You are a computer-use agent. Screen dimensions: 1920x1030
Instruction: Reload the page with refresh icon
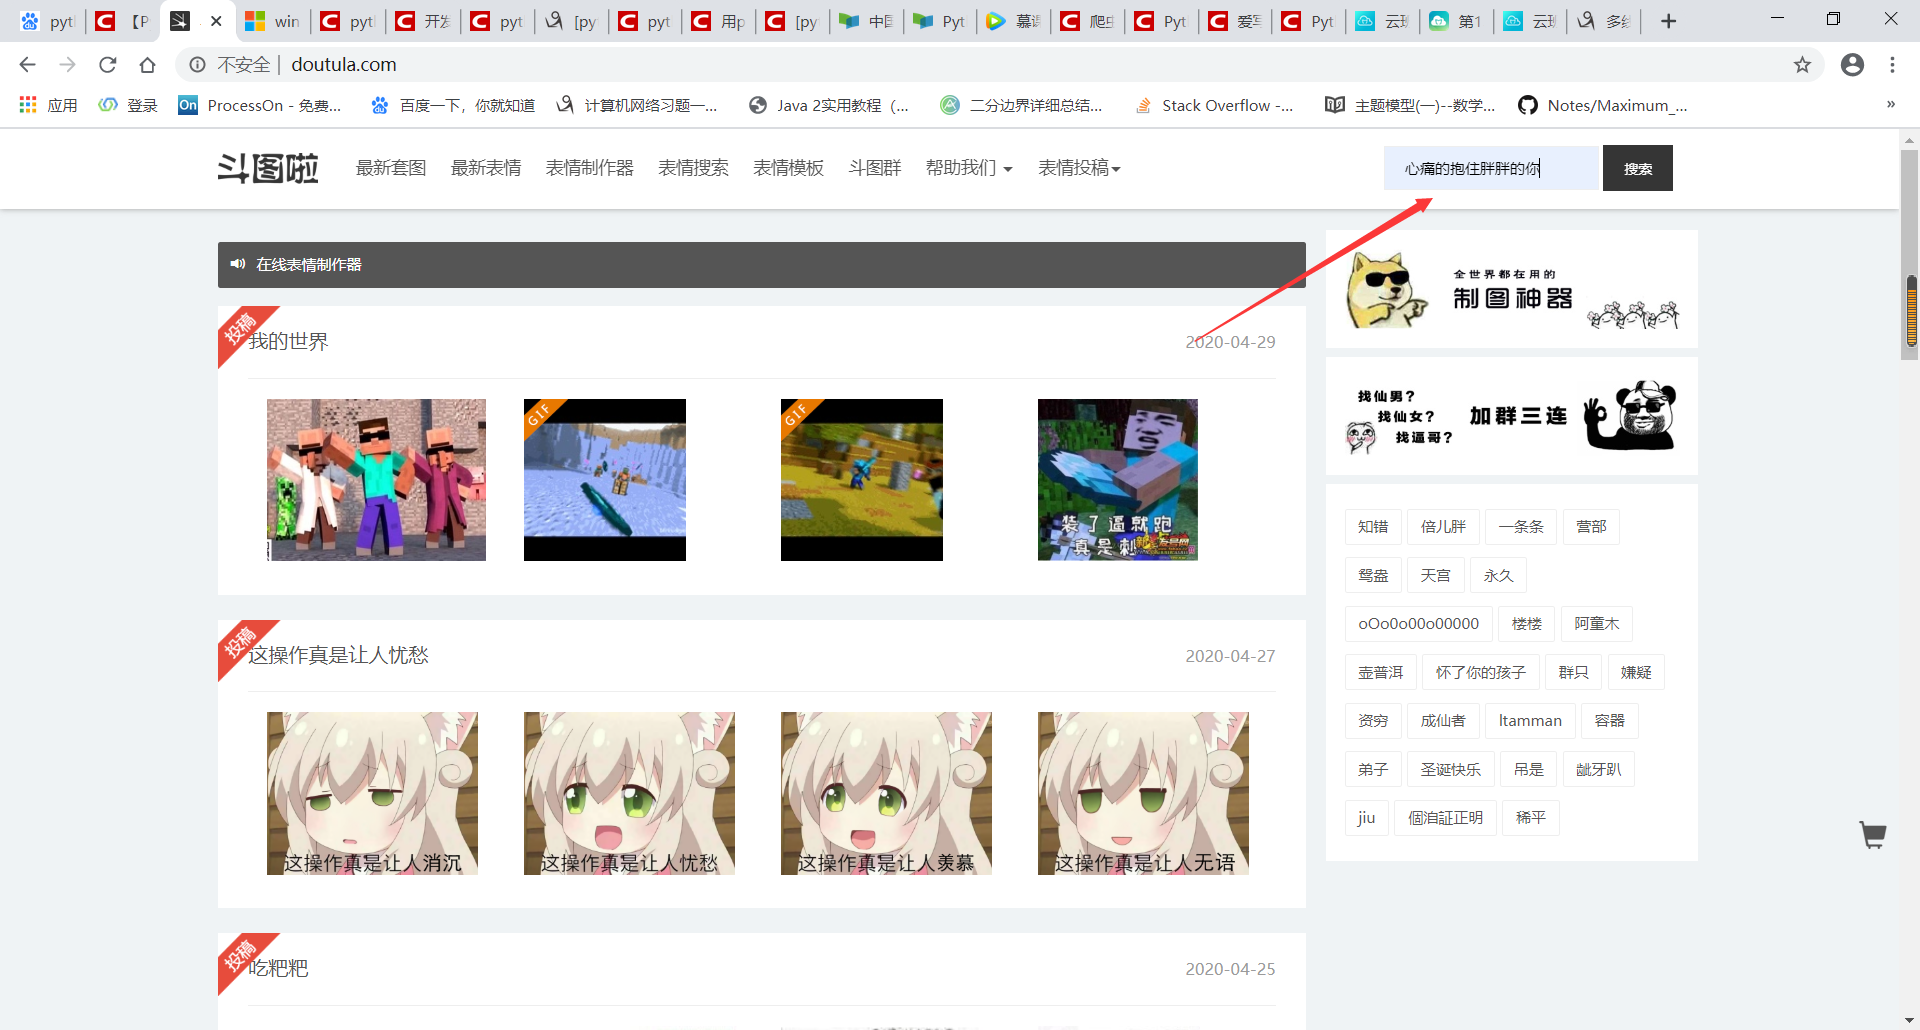pyautogui.click(x=107, y=65)
